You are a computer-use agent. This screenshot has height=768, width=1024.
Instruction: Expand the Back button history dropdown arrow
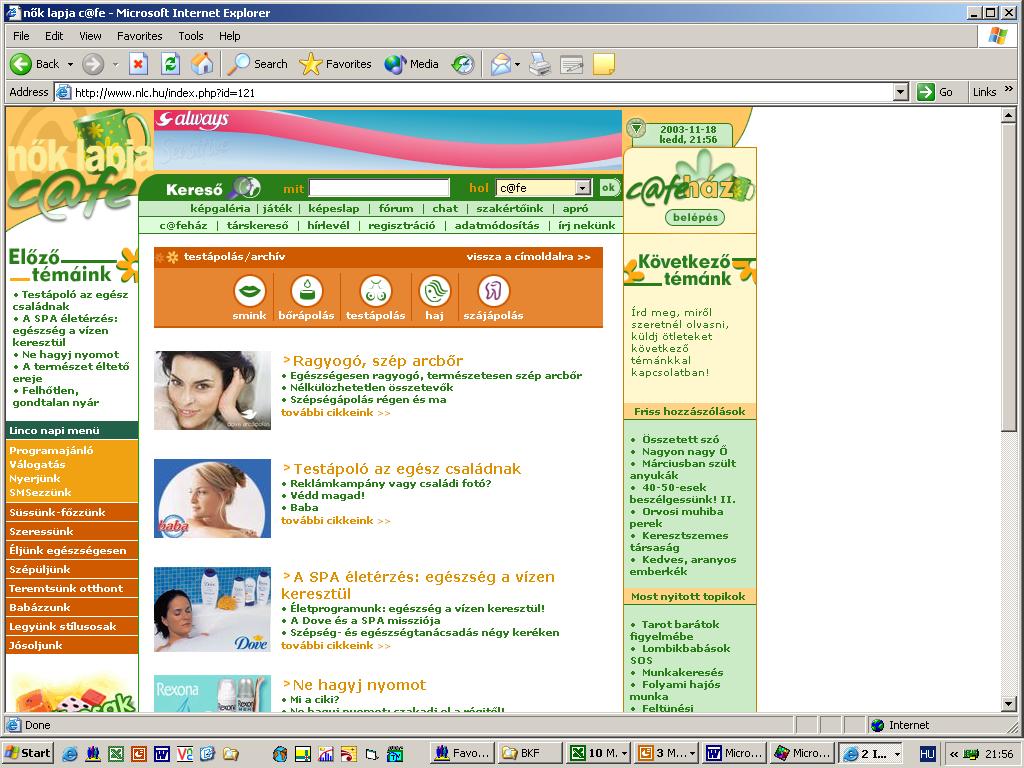point(71,65)
